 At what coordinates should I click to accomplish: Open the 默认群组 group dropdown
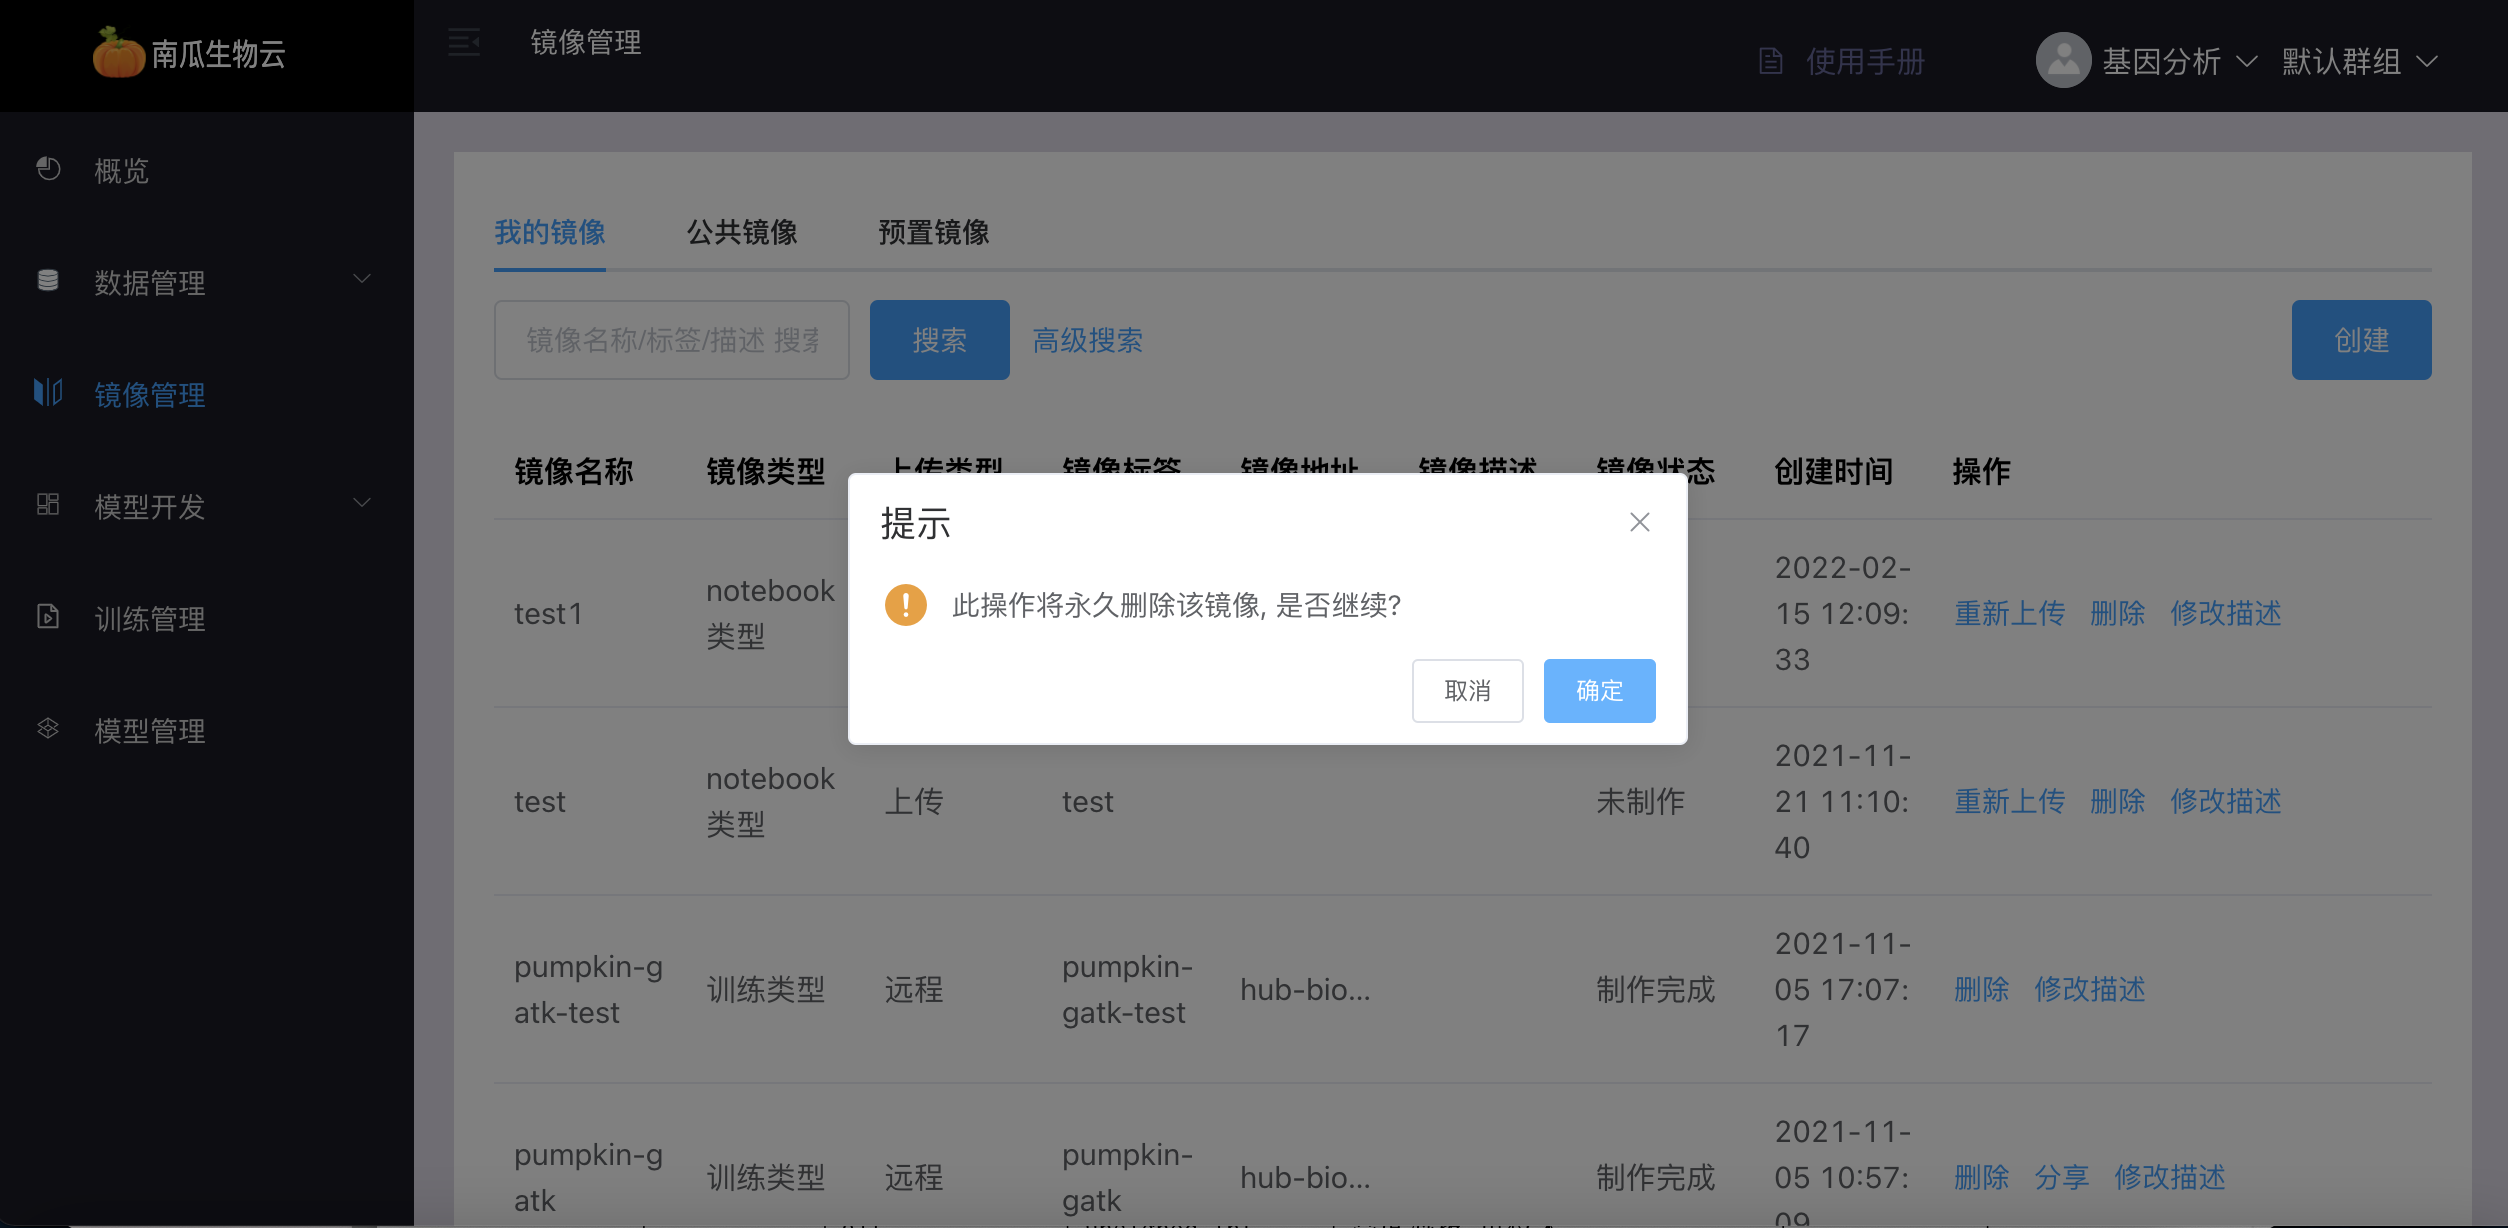(2360, 61)
